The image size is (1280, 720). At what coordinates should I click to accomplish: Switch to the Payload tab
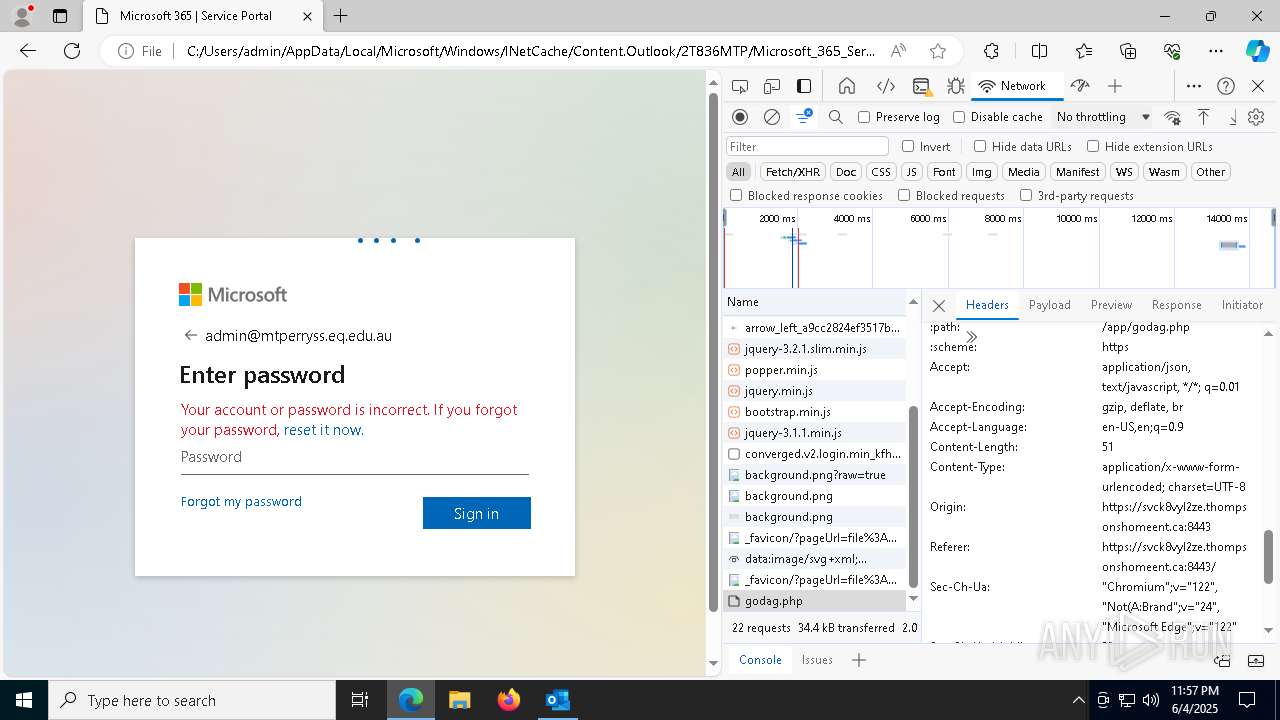(x=1050, y=305)
